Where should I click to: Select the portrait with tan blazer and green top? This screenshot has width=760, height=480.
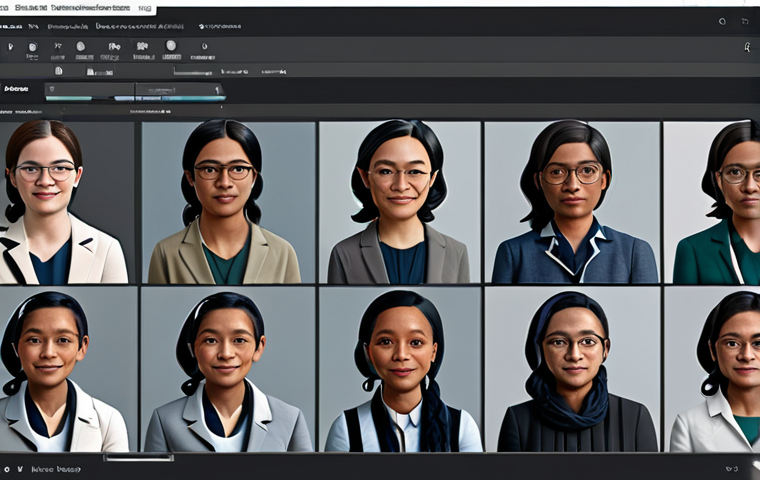(228, 202)
